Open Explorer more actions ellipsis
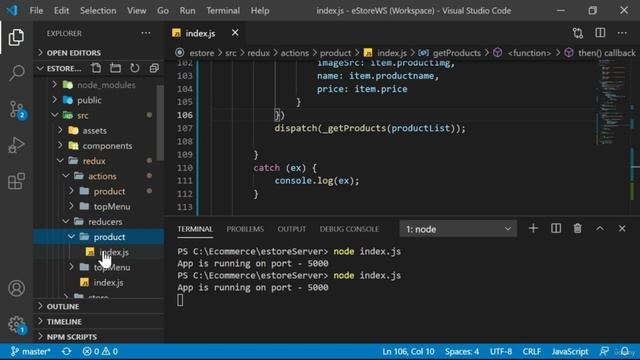Viewport: 640px width, 360px height. [146, 33]
